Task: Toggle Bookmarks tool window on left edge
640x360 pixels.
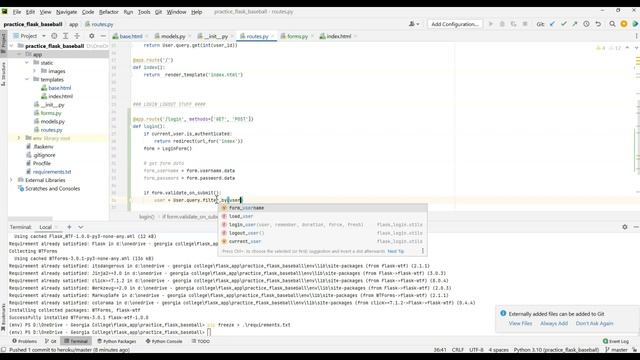Action: (x=3, y=317)
